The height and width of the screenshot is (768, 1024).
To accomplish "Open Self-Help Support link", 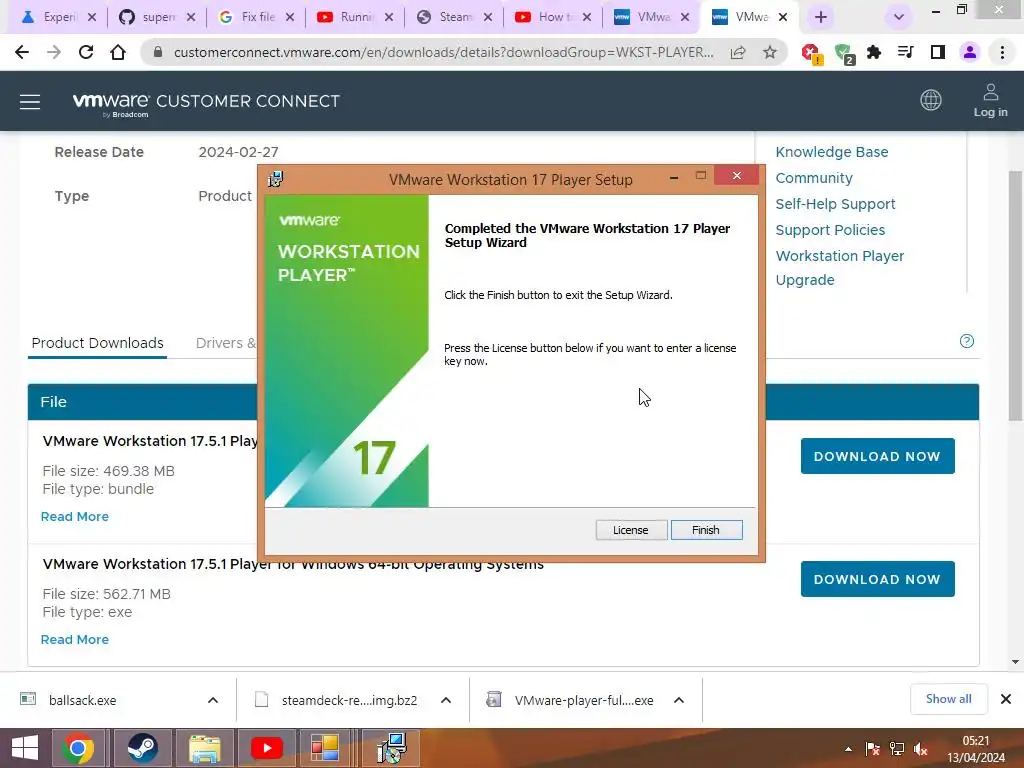I will [835, 204].
